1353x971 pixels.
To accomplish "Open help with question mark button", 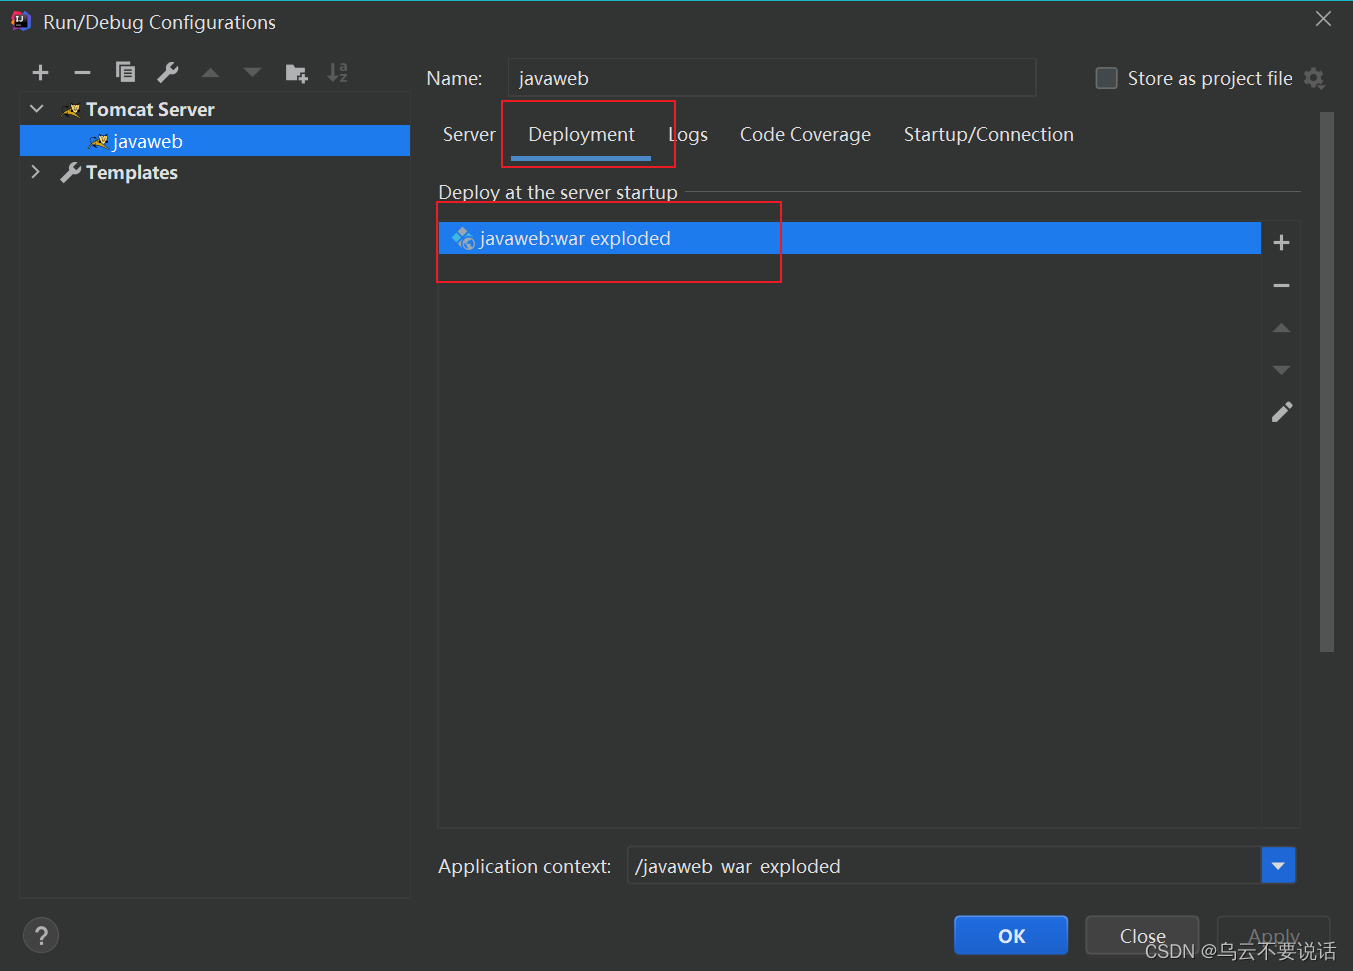I will tap(41, 936).
